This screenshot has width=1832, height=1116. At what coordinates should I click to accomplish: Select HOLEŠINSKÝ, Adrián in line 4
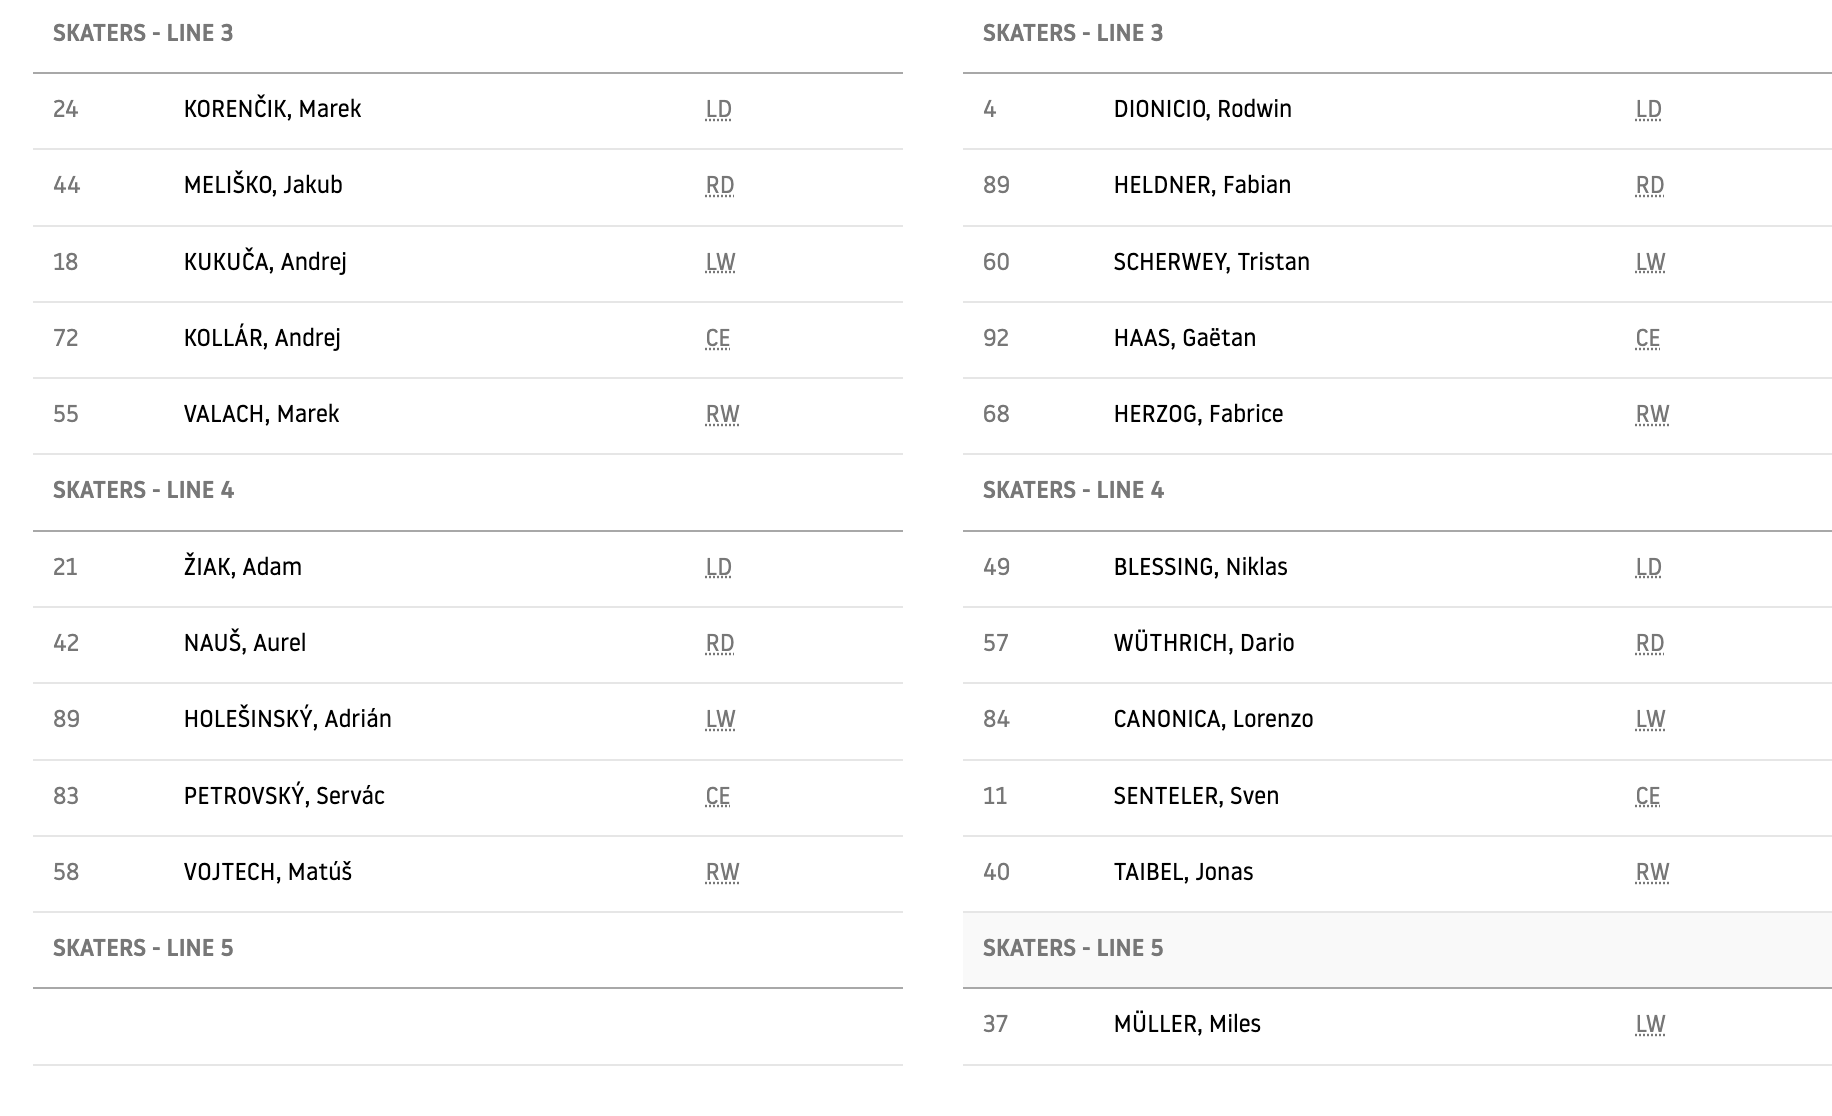287,719
